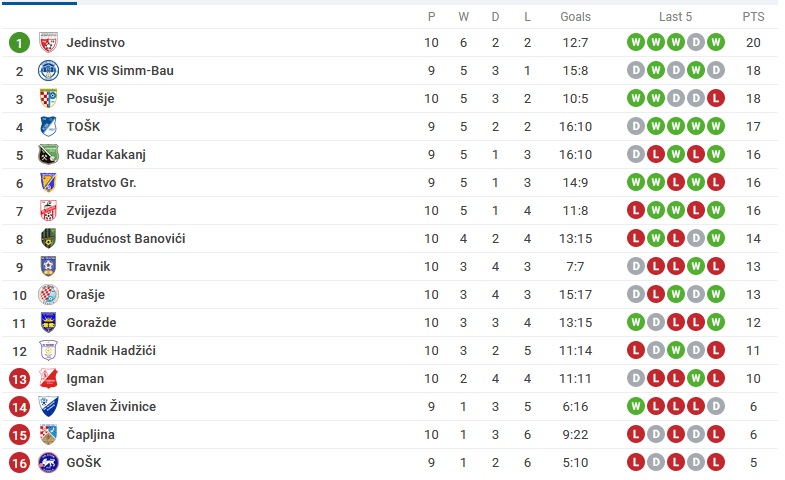Click the Jedinstvo club crest icon
The width and height of the screenshot is (785, 480).
[x=49, y=43]
